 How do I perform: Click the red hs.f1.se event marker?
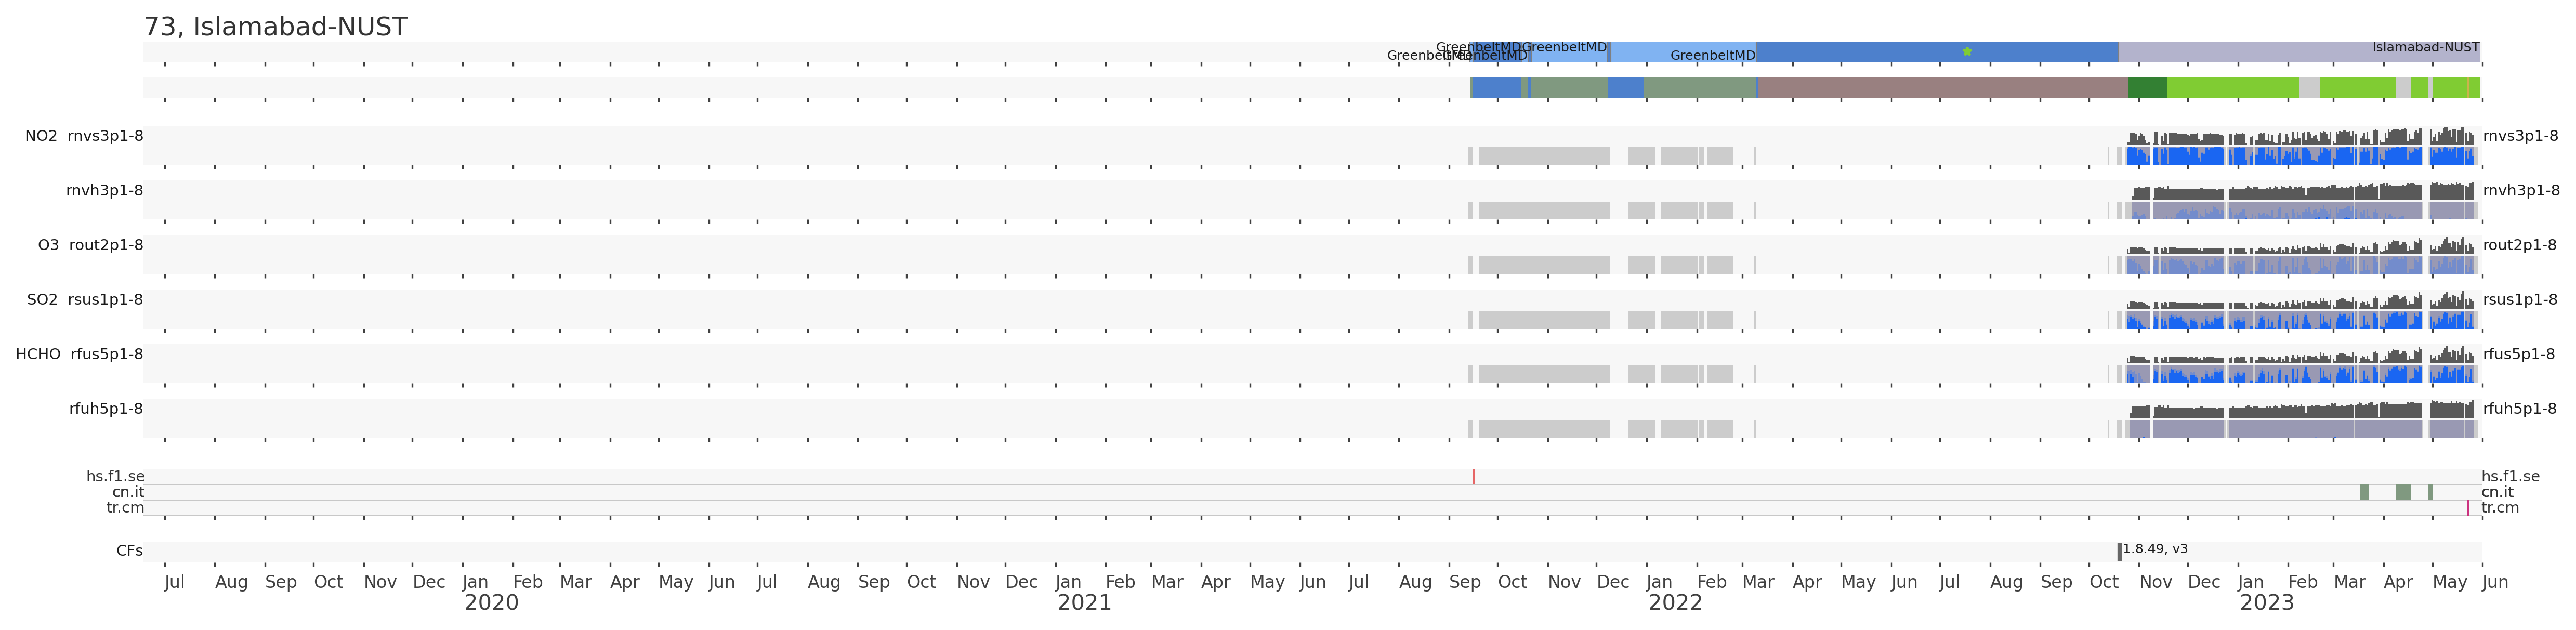point(1473,477)
